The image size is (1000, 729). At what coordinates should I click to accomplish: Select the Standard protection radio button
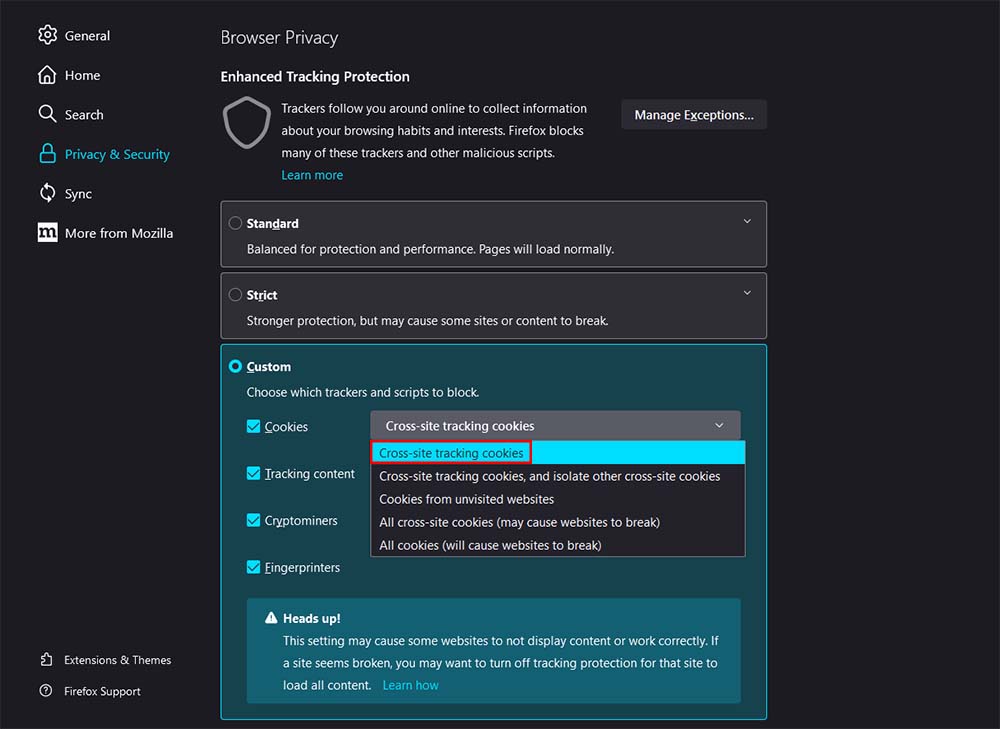pos(236,223)
